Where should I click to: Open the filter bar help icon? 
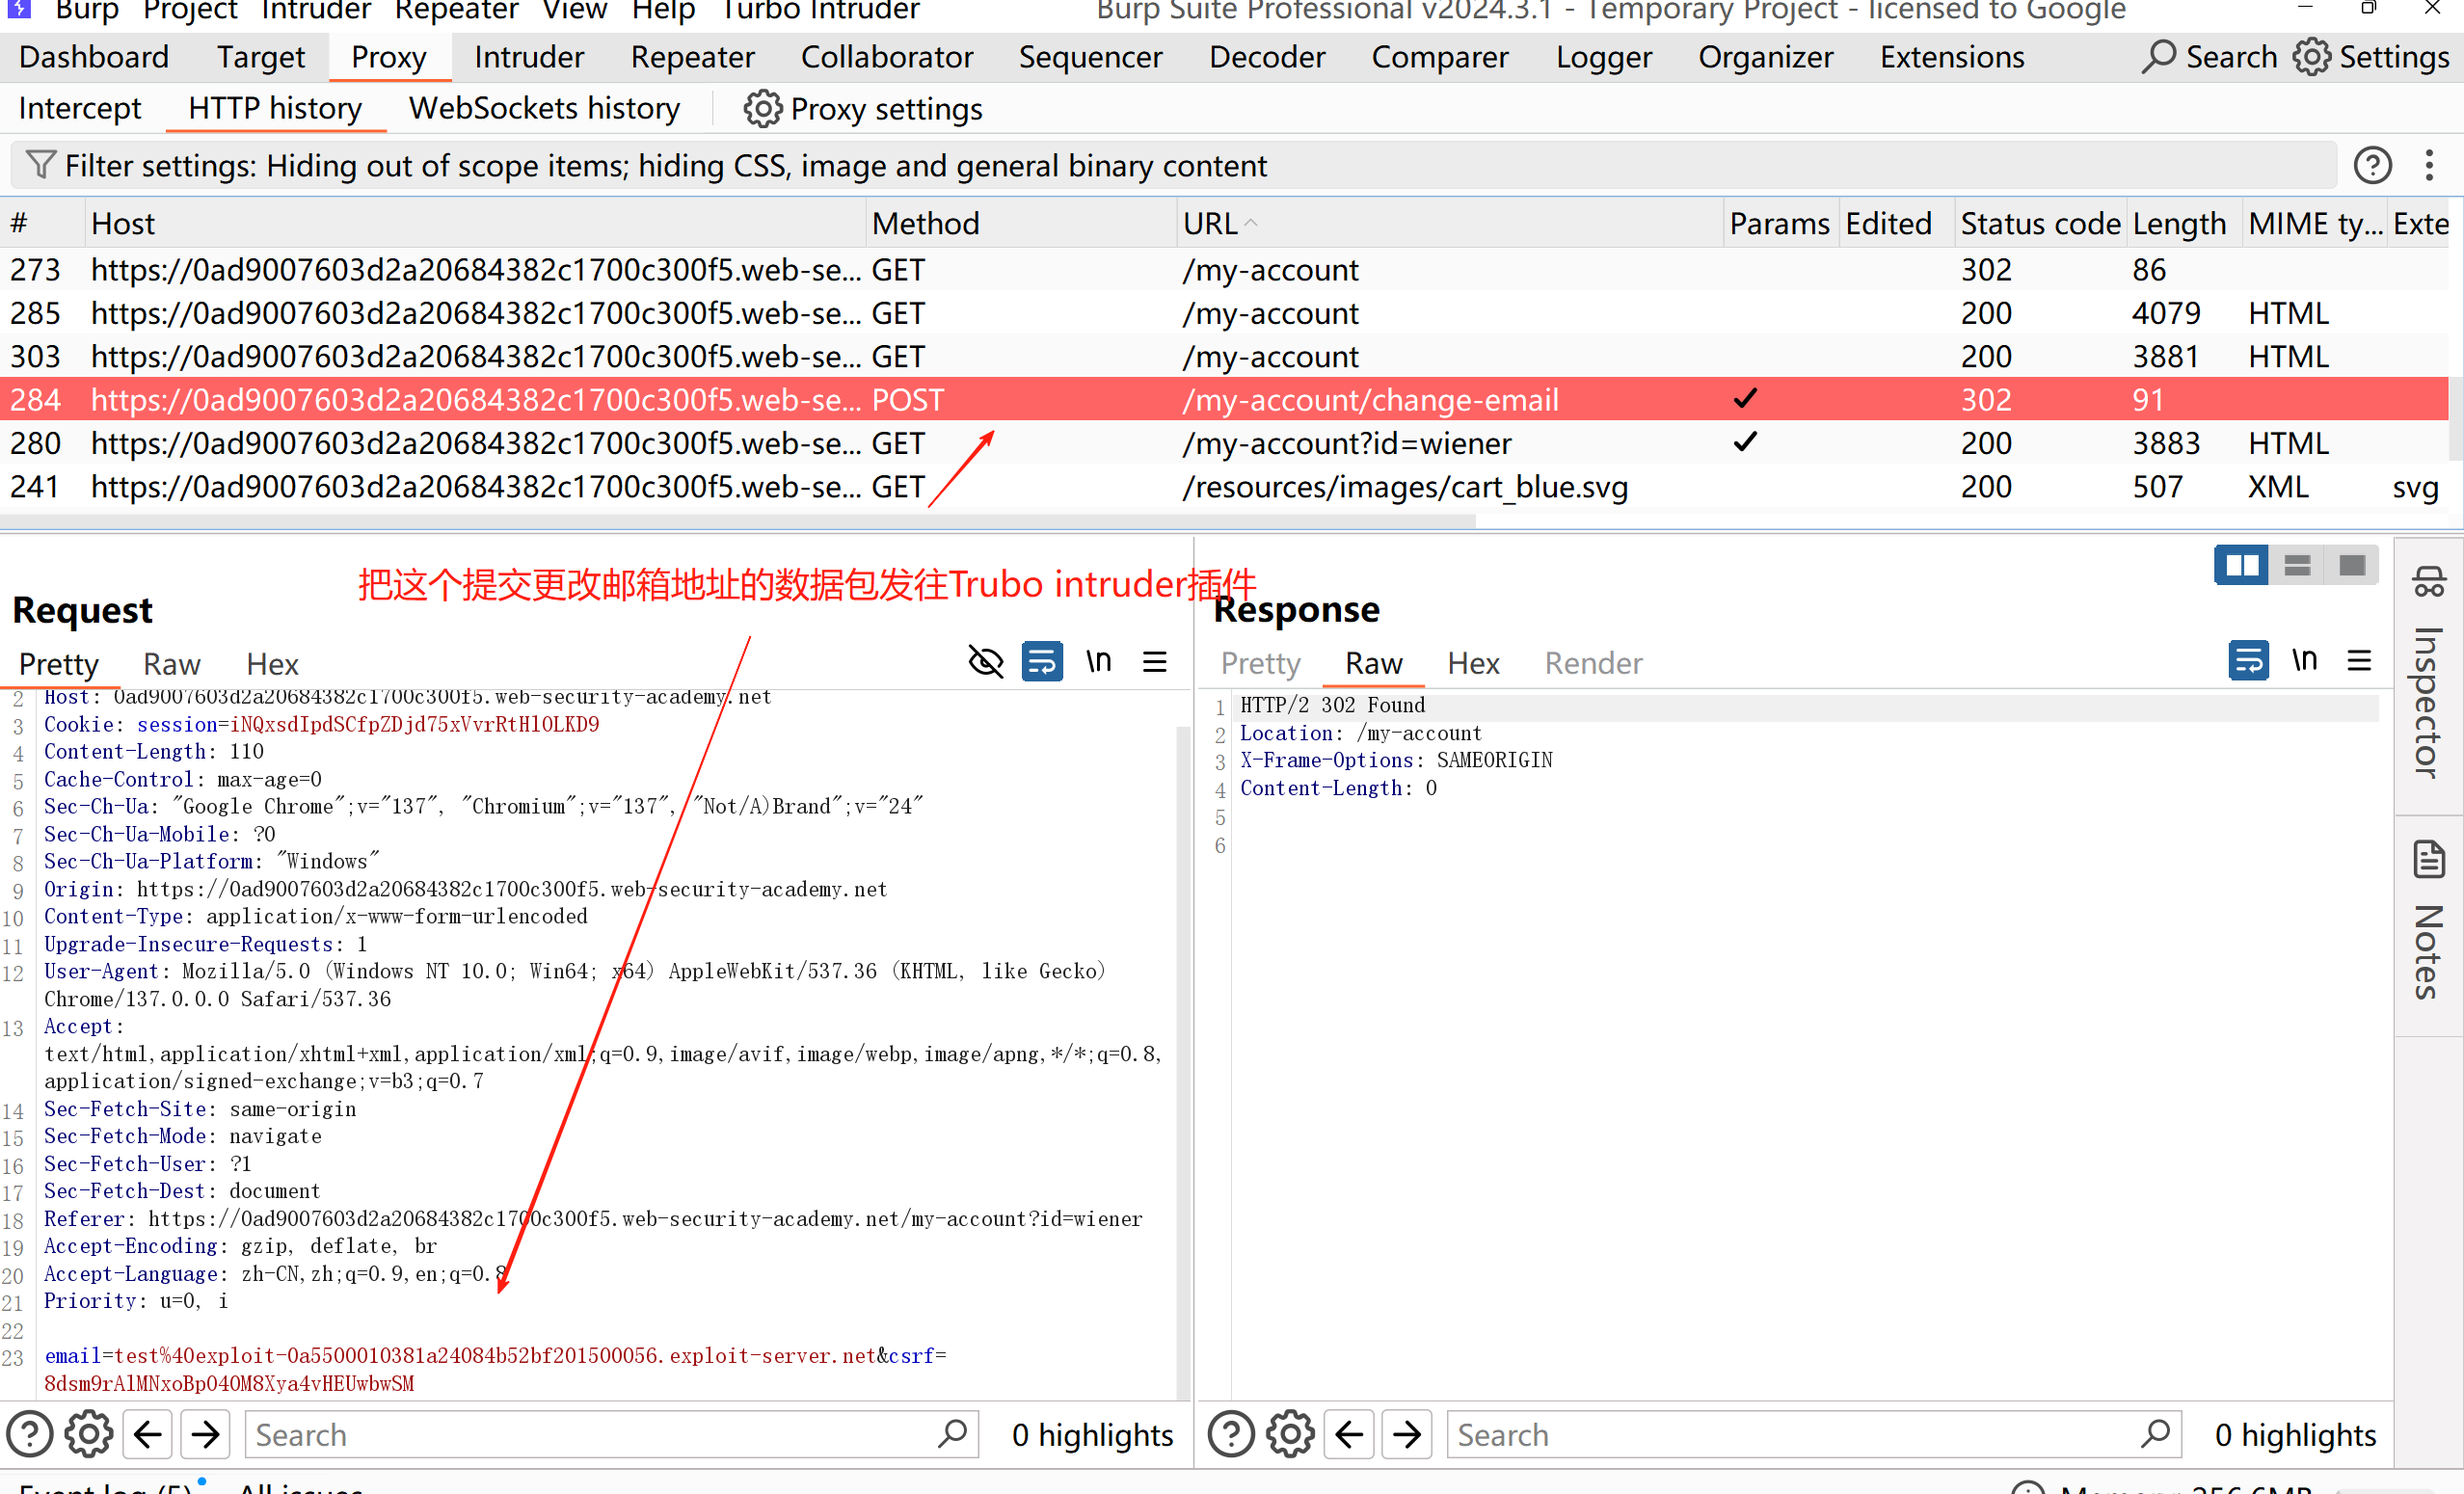[2371, 165]
